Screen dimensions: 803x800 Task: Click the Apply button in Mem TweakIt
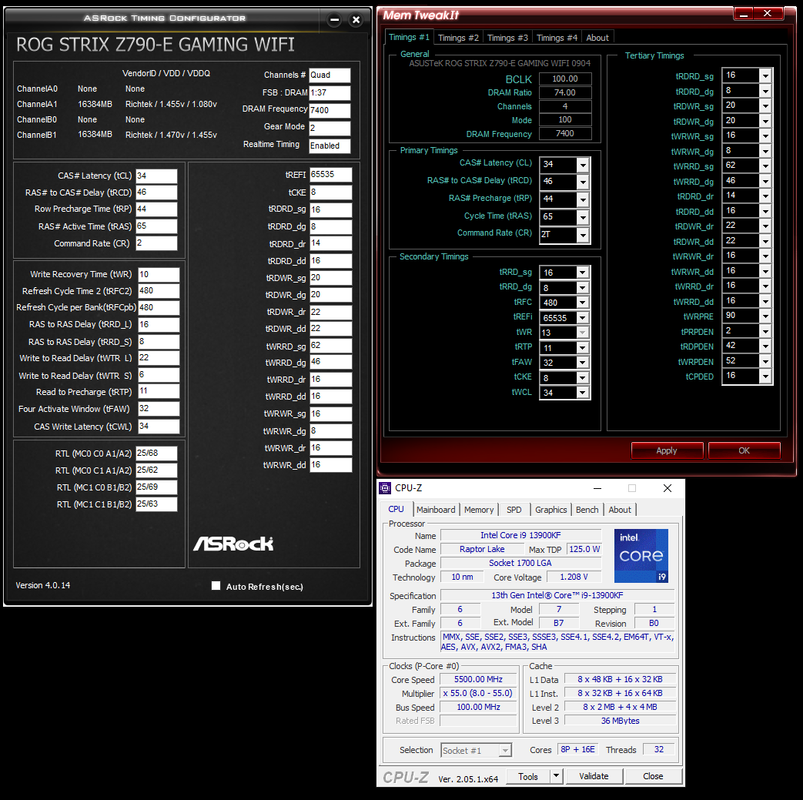667,451
